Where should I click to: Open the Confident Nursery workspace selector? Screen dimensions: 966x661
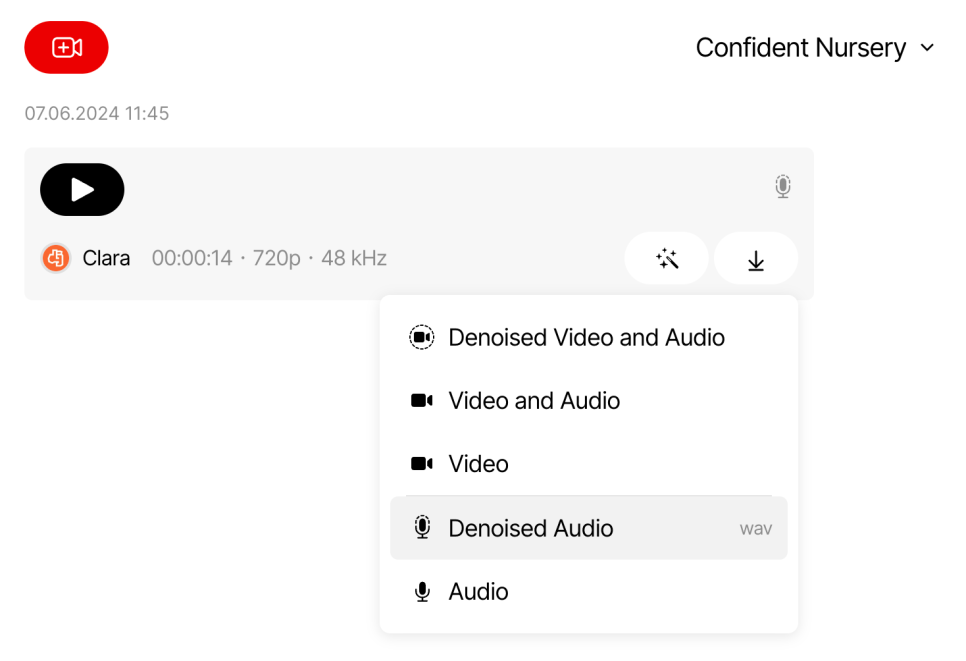pos(815,48)
